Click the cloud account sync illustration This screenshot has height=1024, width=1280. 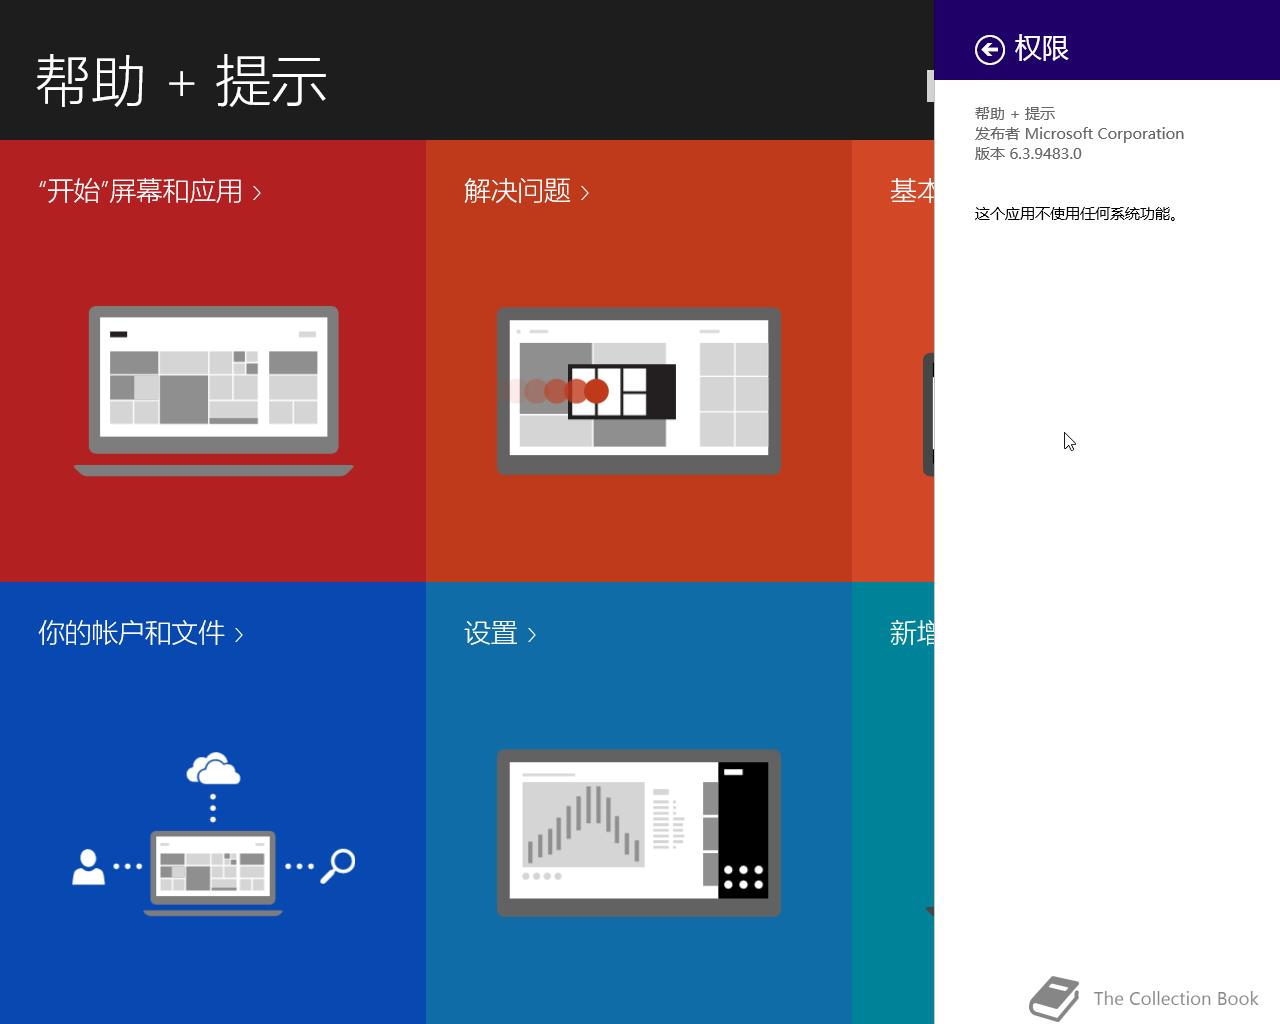pos(213,833)
